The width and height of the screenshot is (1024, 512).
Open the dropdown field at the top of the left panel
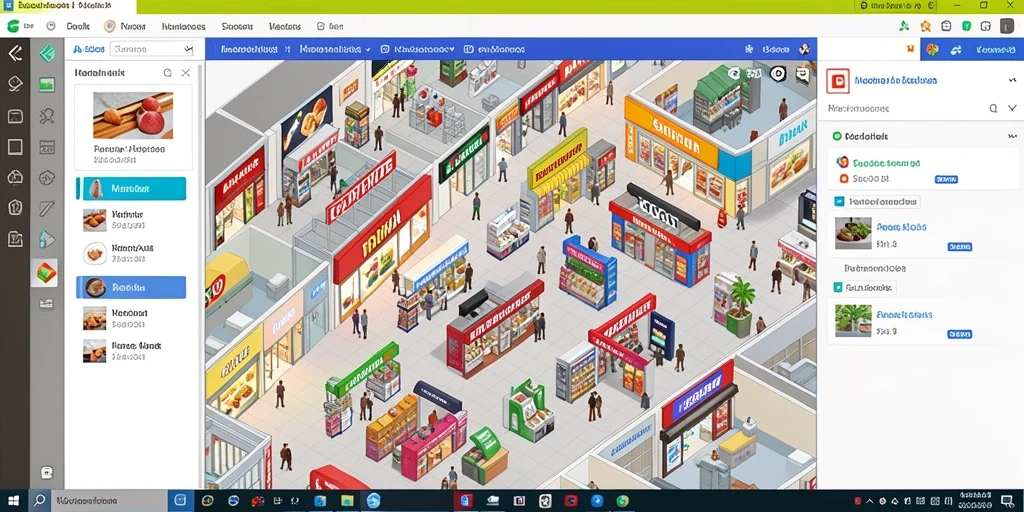(x=153, y=49)
